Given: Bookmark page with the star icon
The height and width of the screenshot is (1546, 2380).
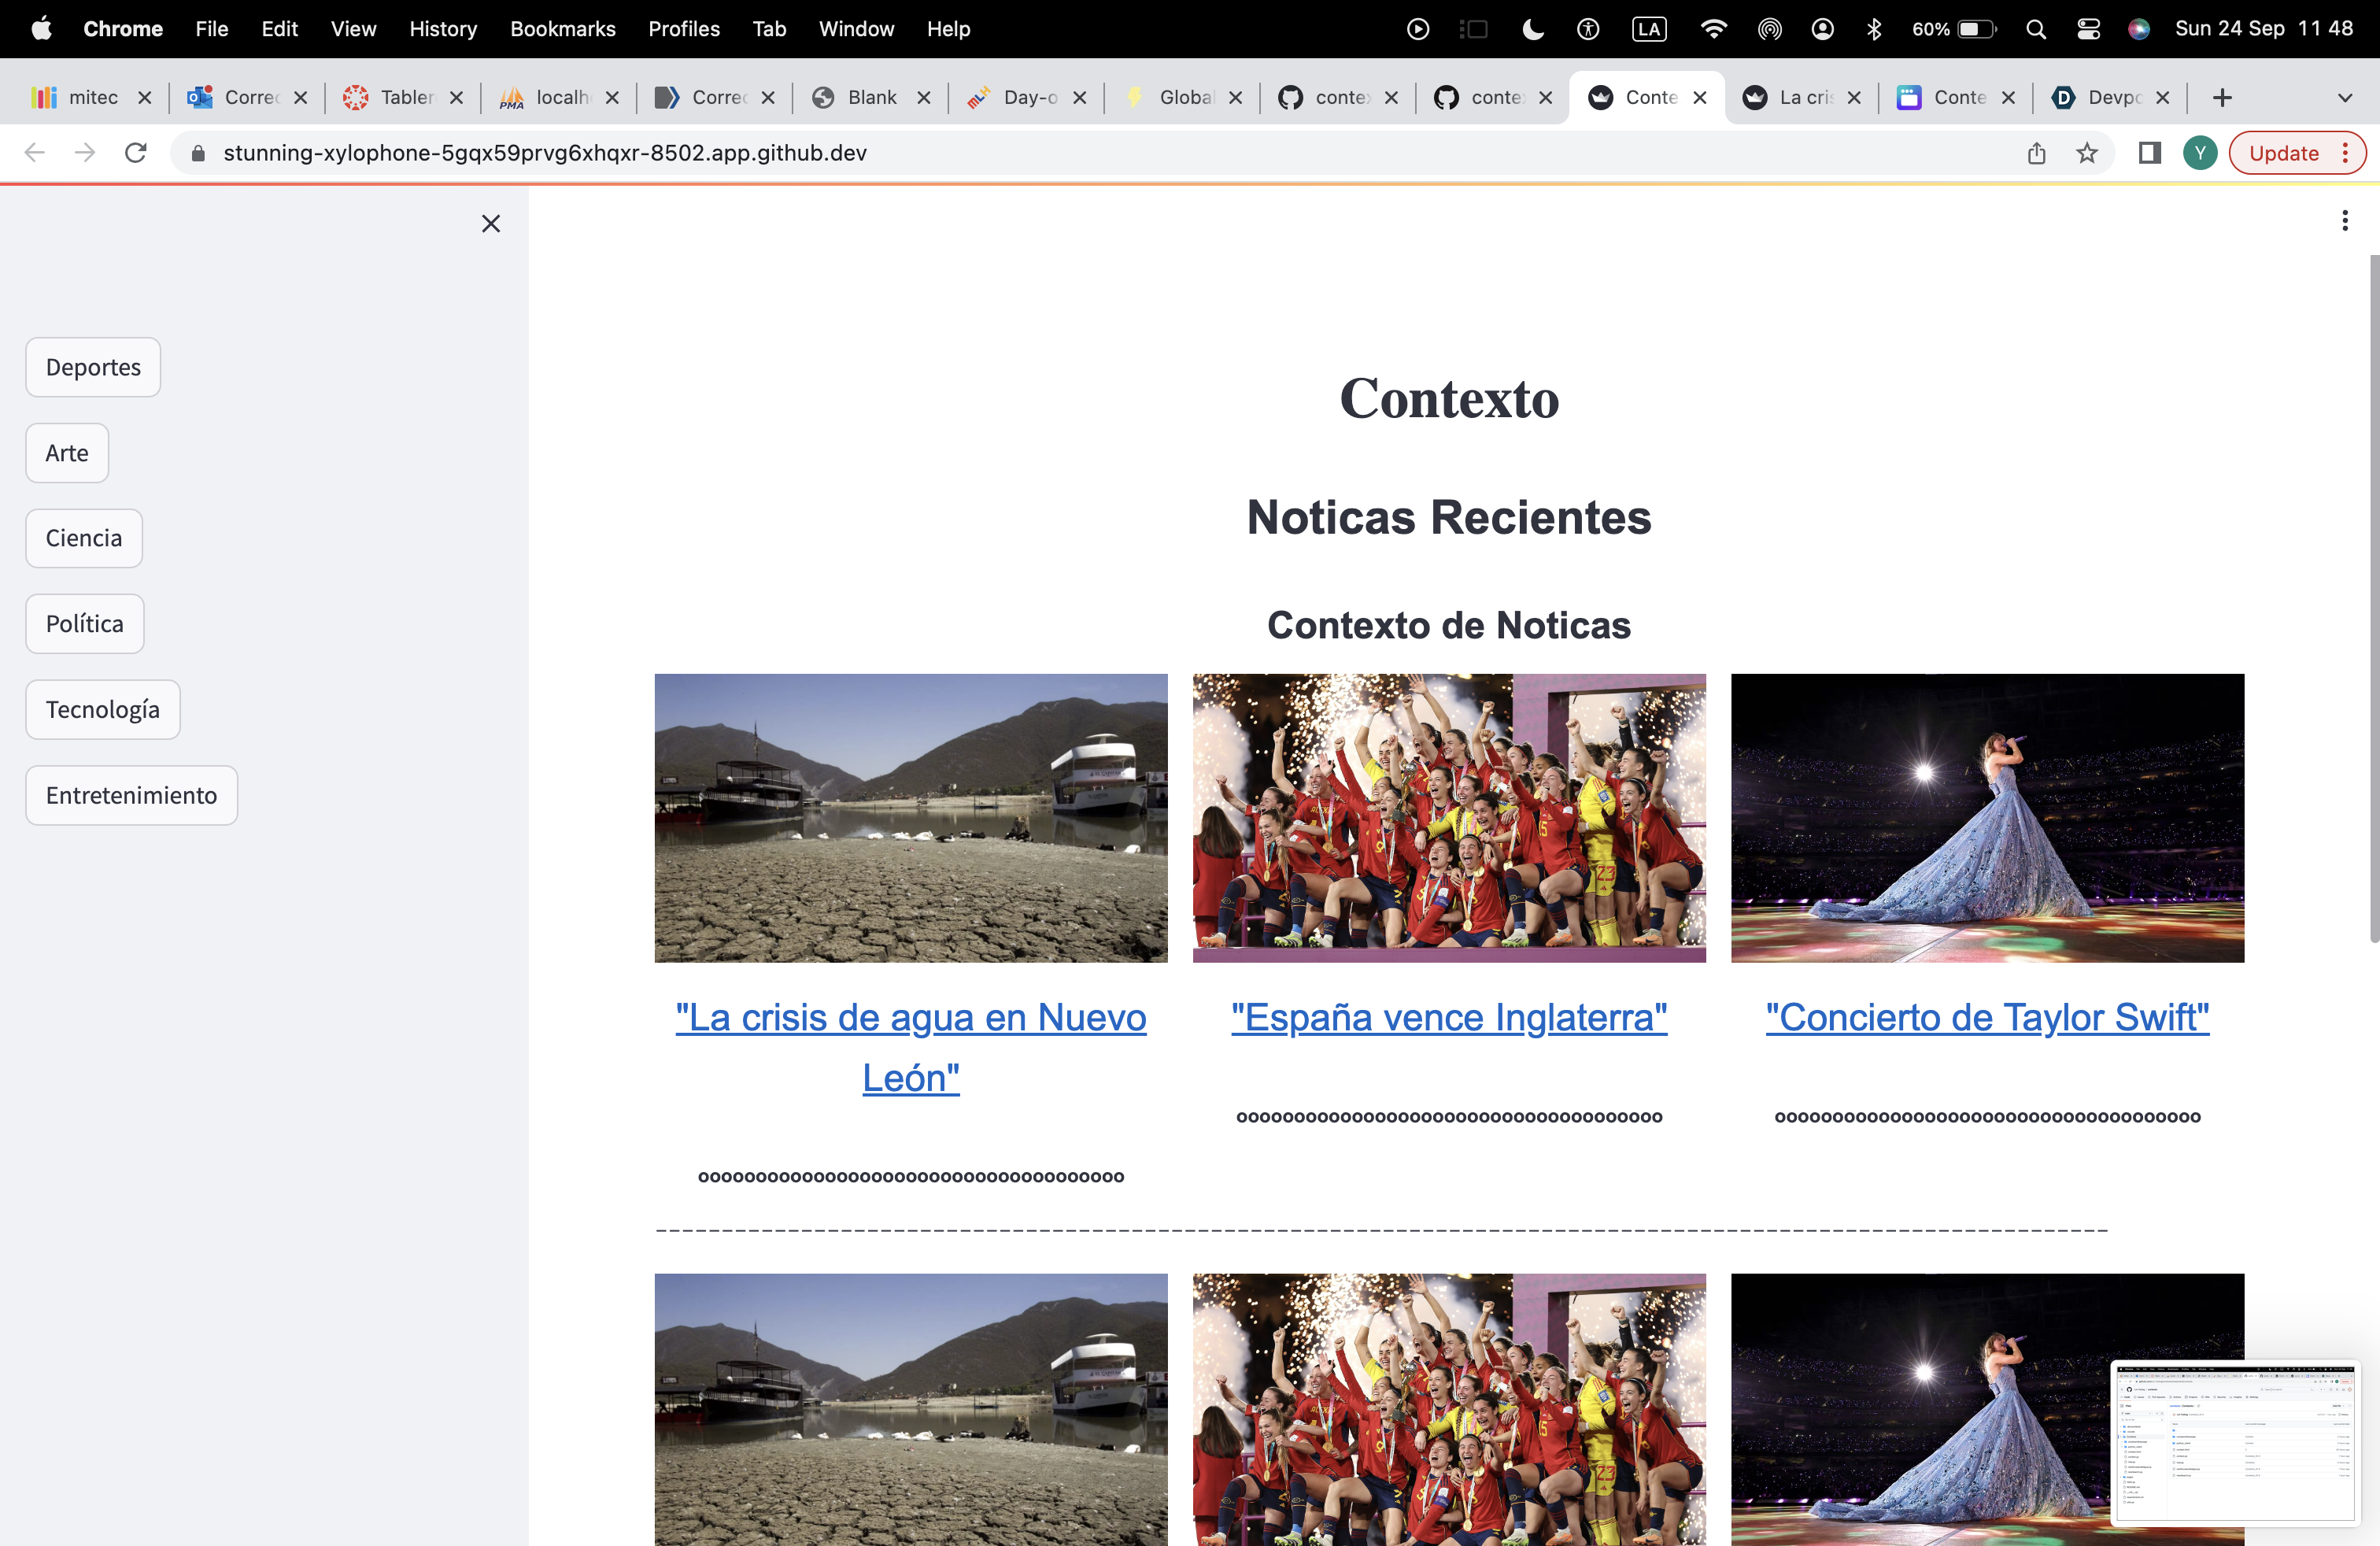Looking at the screenshot, I should (2086, 153).
